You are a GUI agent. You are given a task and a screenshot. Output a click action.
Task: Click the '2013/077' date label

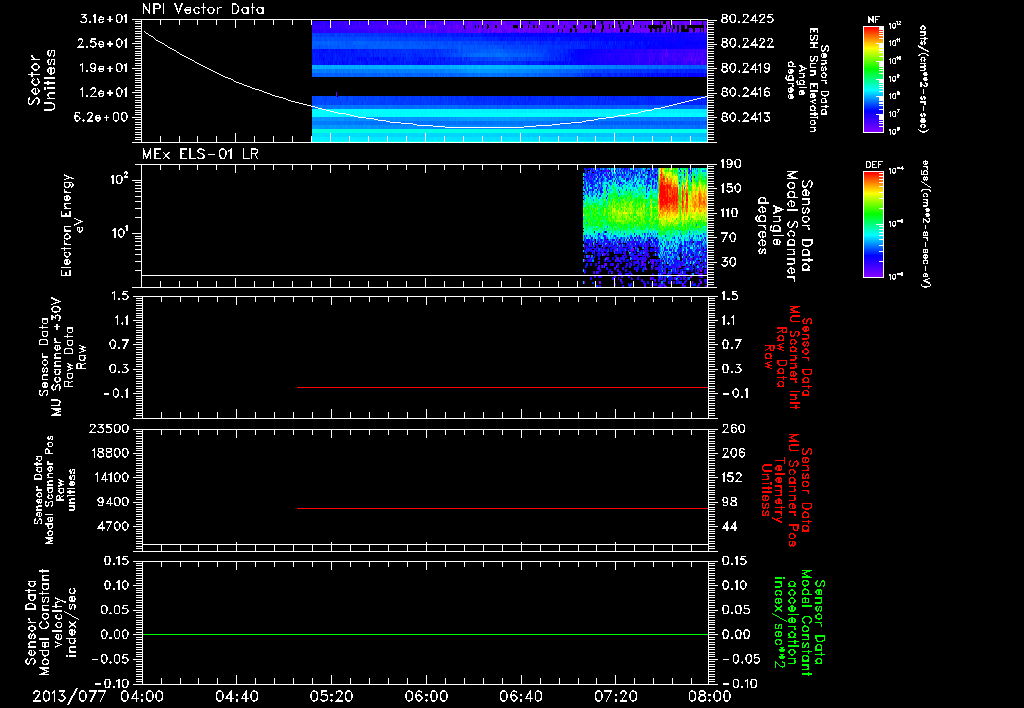[x=69, y=696]
